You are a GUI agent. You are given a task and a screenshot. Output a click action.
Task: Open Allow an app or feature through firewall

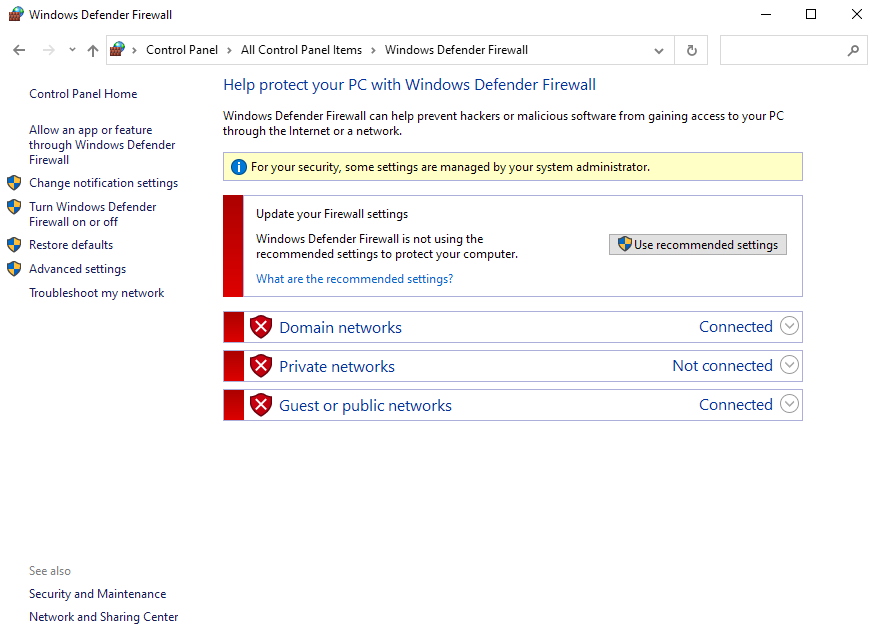pyautogui.click(x=102, y=145)
